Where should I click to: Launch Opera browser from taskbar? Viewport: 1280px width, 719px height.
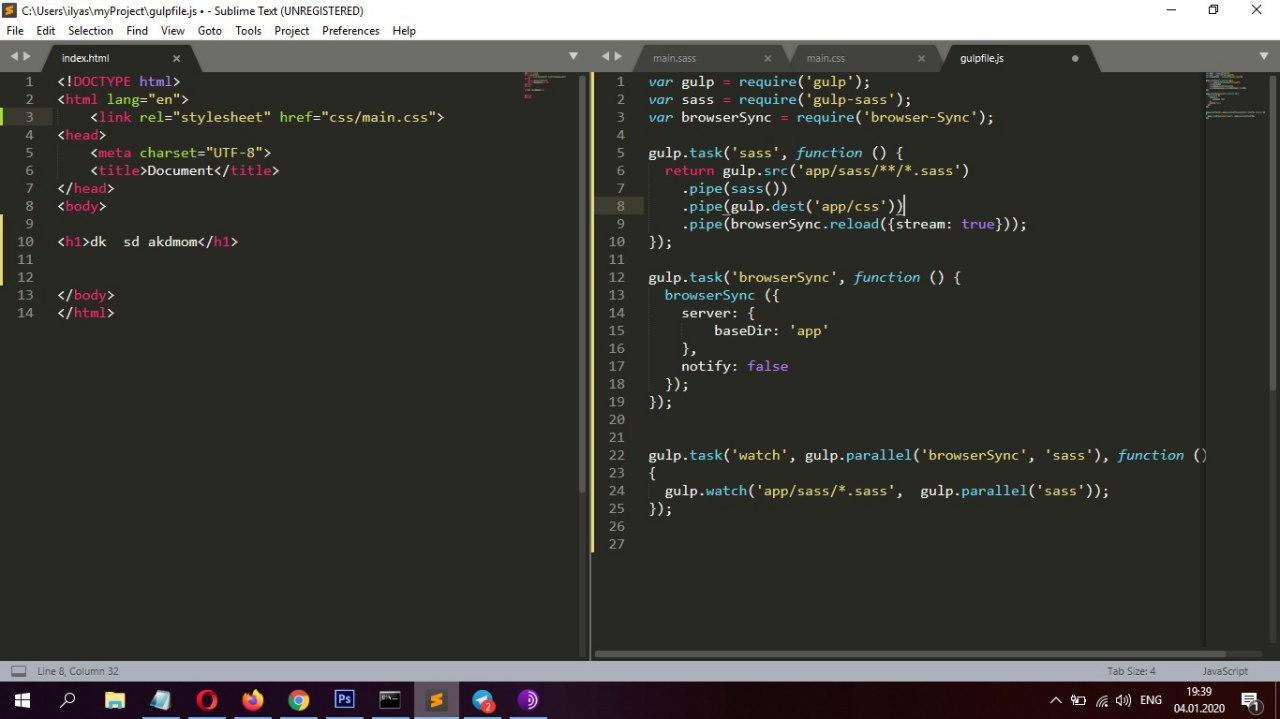(x=207, y=700)
